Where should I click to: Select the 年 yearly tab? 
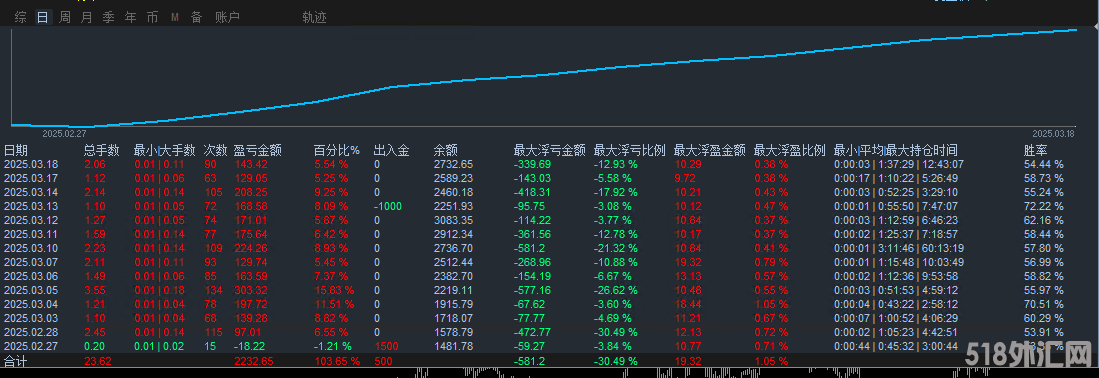click(x=130, y=18)
